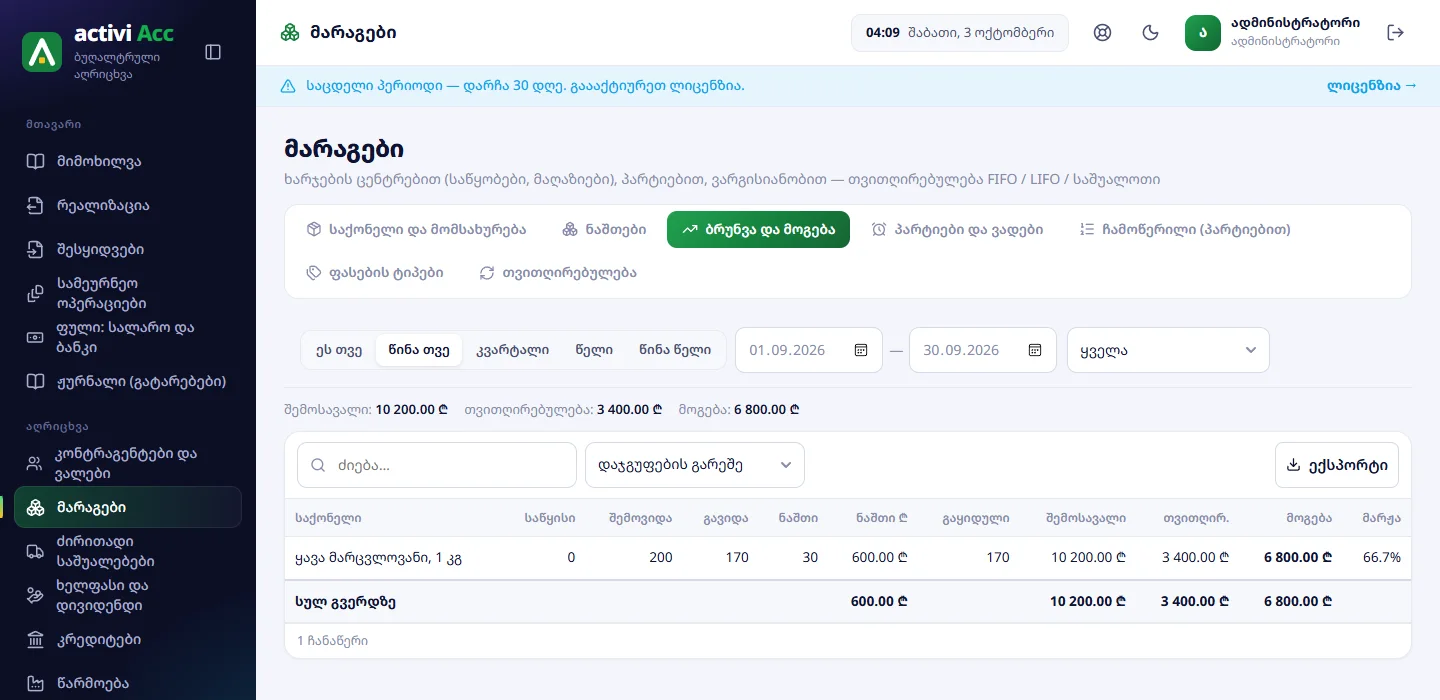Select the წელი period option

594,350
